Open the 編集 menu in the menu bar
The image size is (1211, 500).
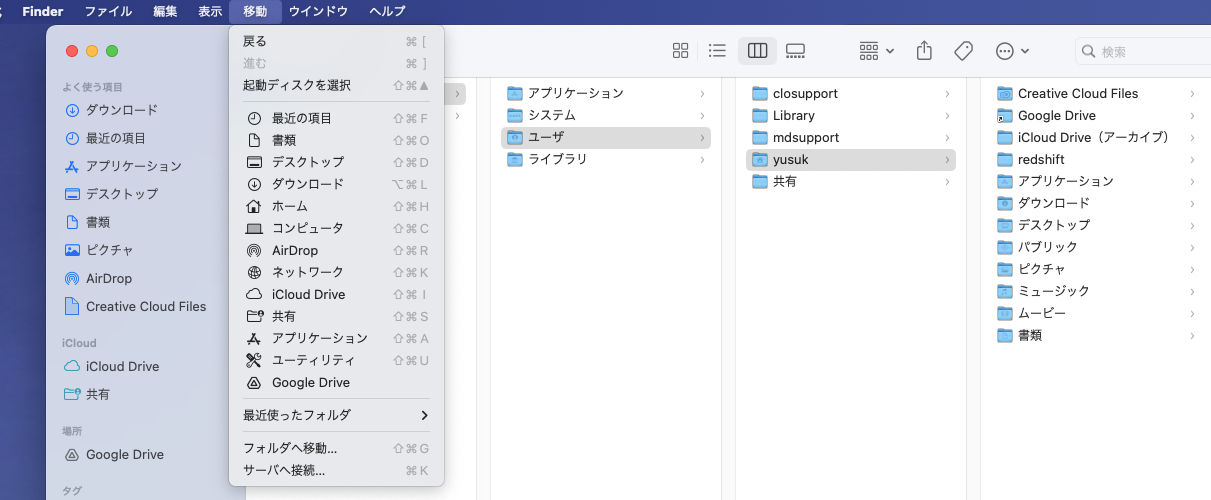[165, 11]
